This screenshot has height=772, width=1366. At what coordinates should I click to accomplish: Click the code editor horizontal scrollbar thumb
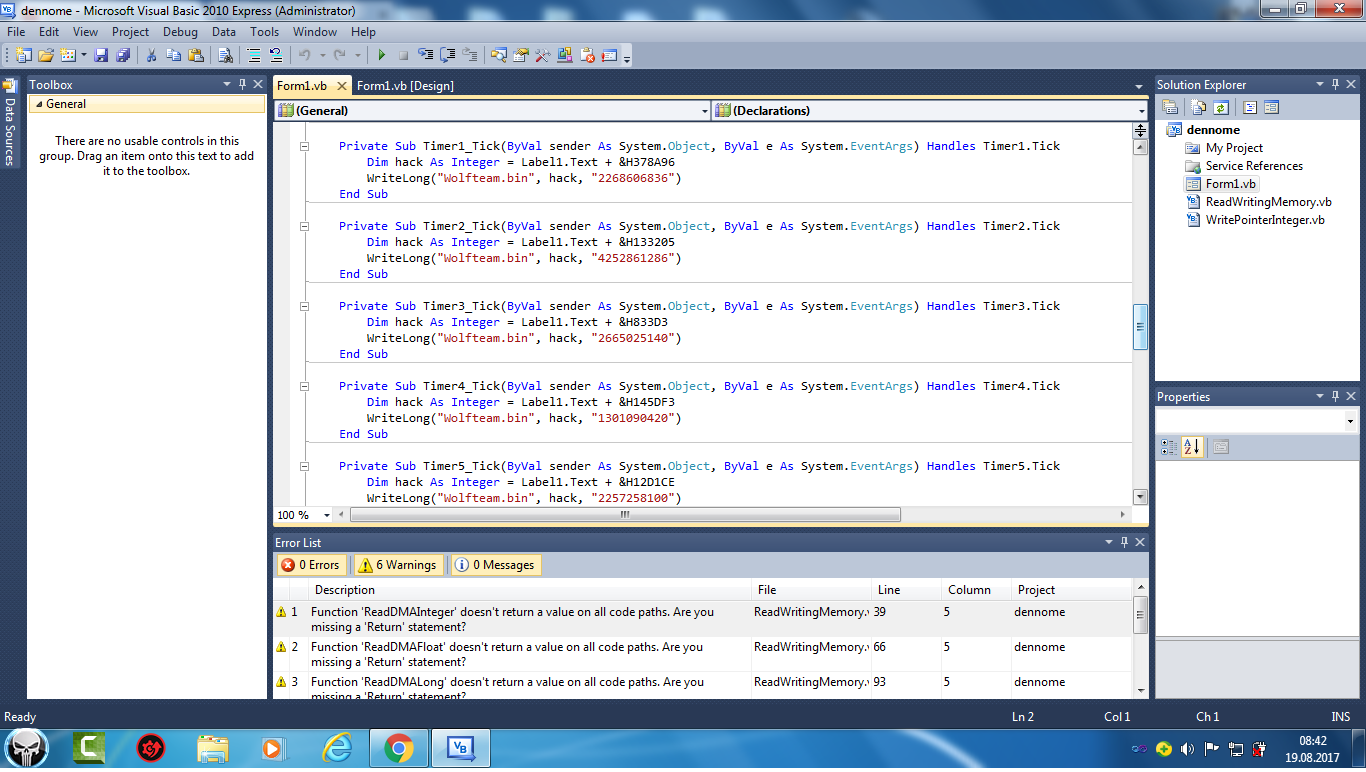point(625,515)
